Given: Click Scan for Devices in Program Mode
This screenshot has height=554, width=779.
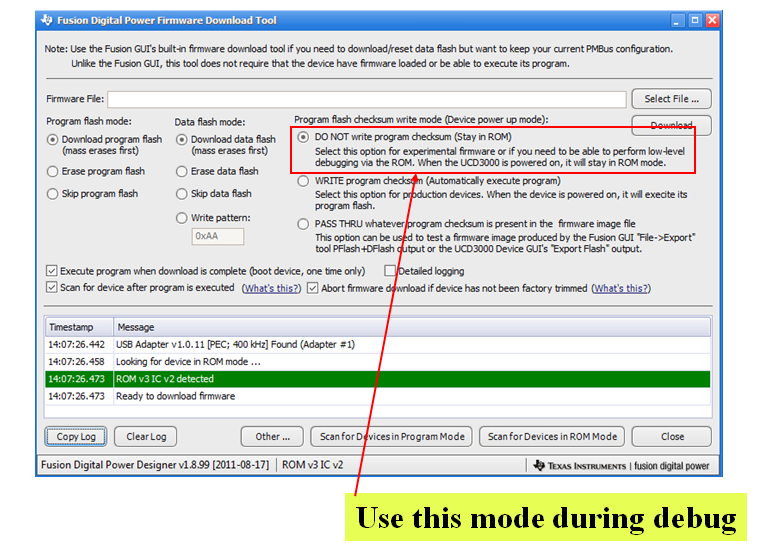Looking at the screenshot, I should (x=391, y=437).
